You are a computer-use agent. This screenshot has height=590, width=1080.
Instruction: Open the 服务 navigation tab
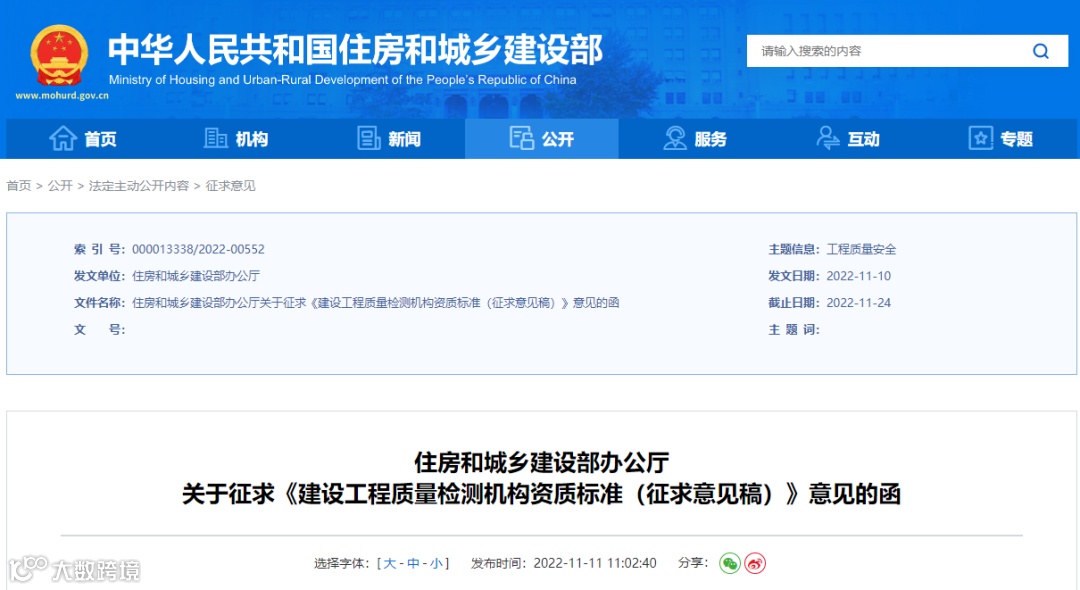694,138
